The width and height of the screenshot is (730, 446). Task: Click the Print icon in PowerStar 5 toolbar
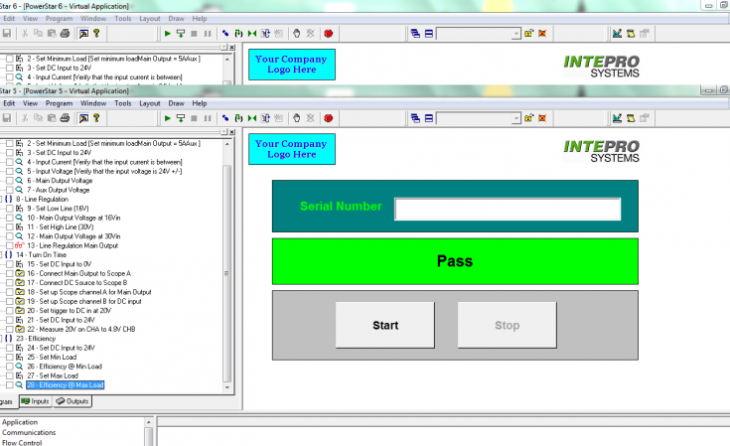click(65, 118)
